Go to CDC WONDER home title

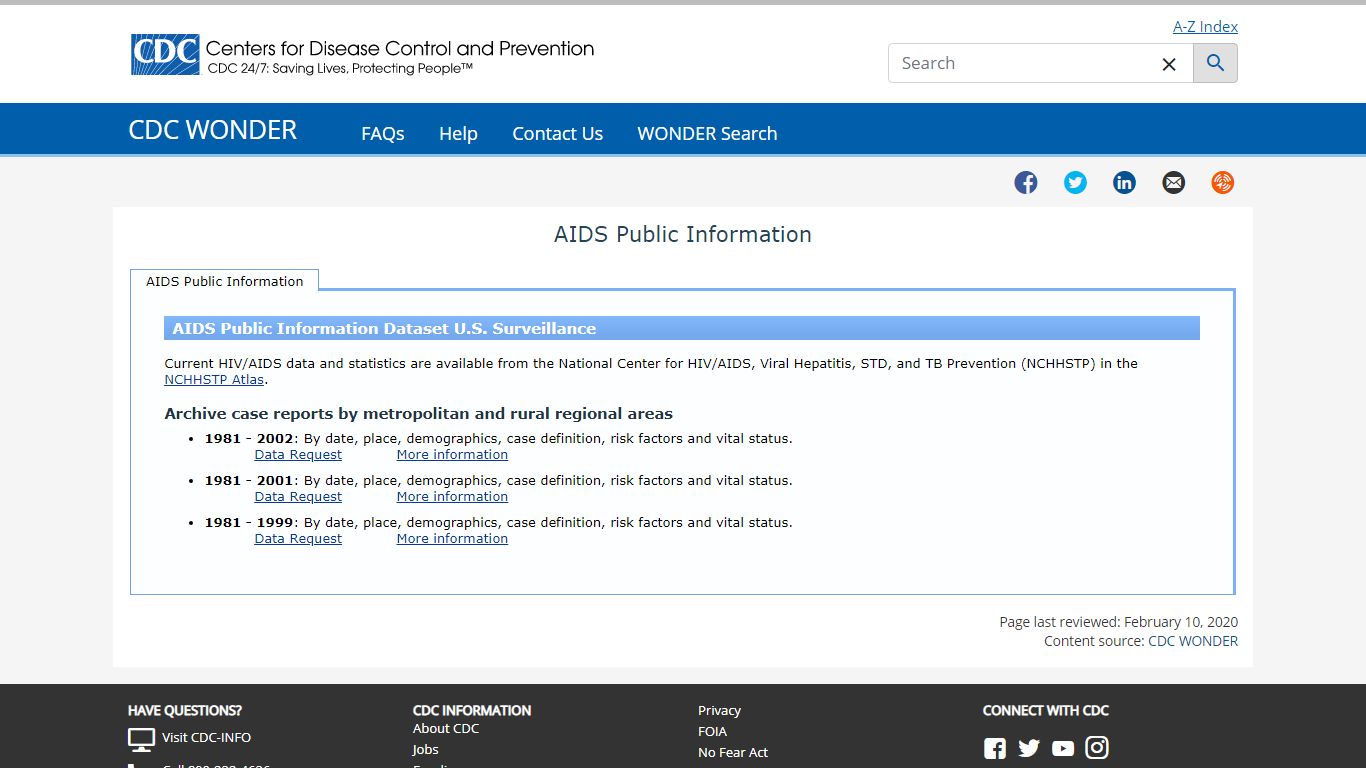213,130
